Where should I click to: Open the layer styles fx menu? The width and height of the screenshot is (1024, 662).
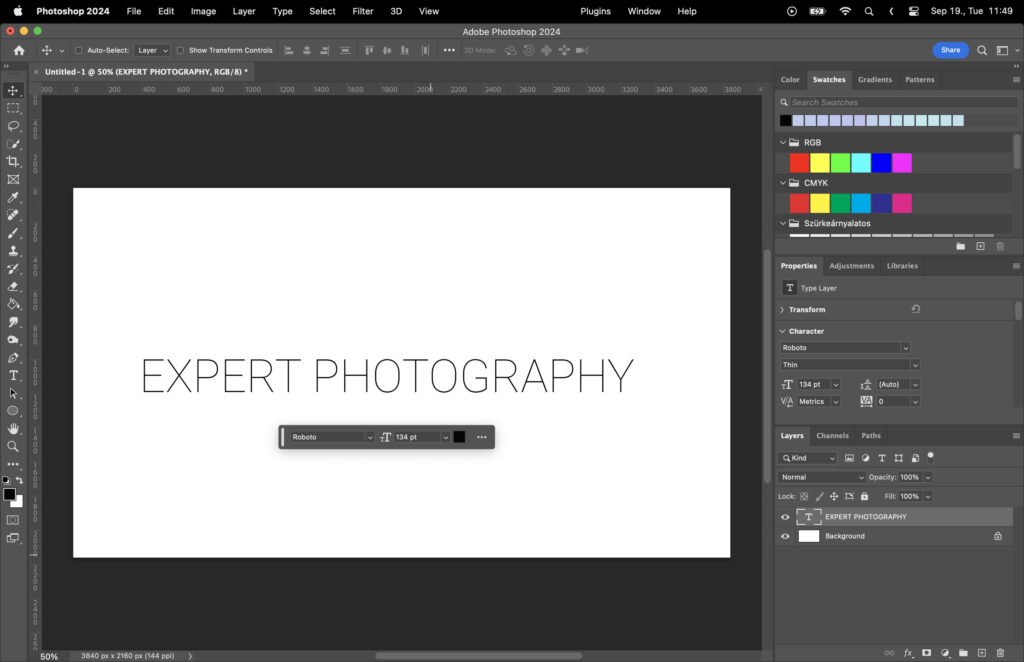coord(907,652)
